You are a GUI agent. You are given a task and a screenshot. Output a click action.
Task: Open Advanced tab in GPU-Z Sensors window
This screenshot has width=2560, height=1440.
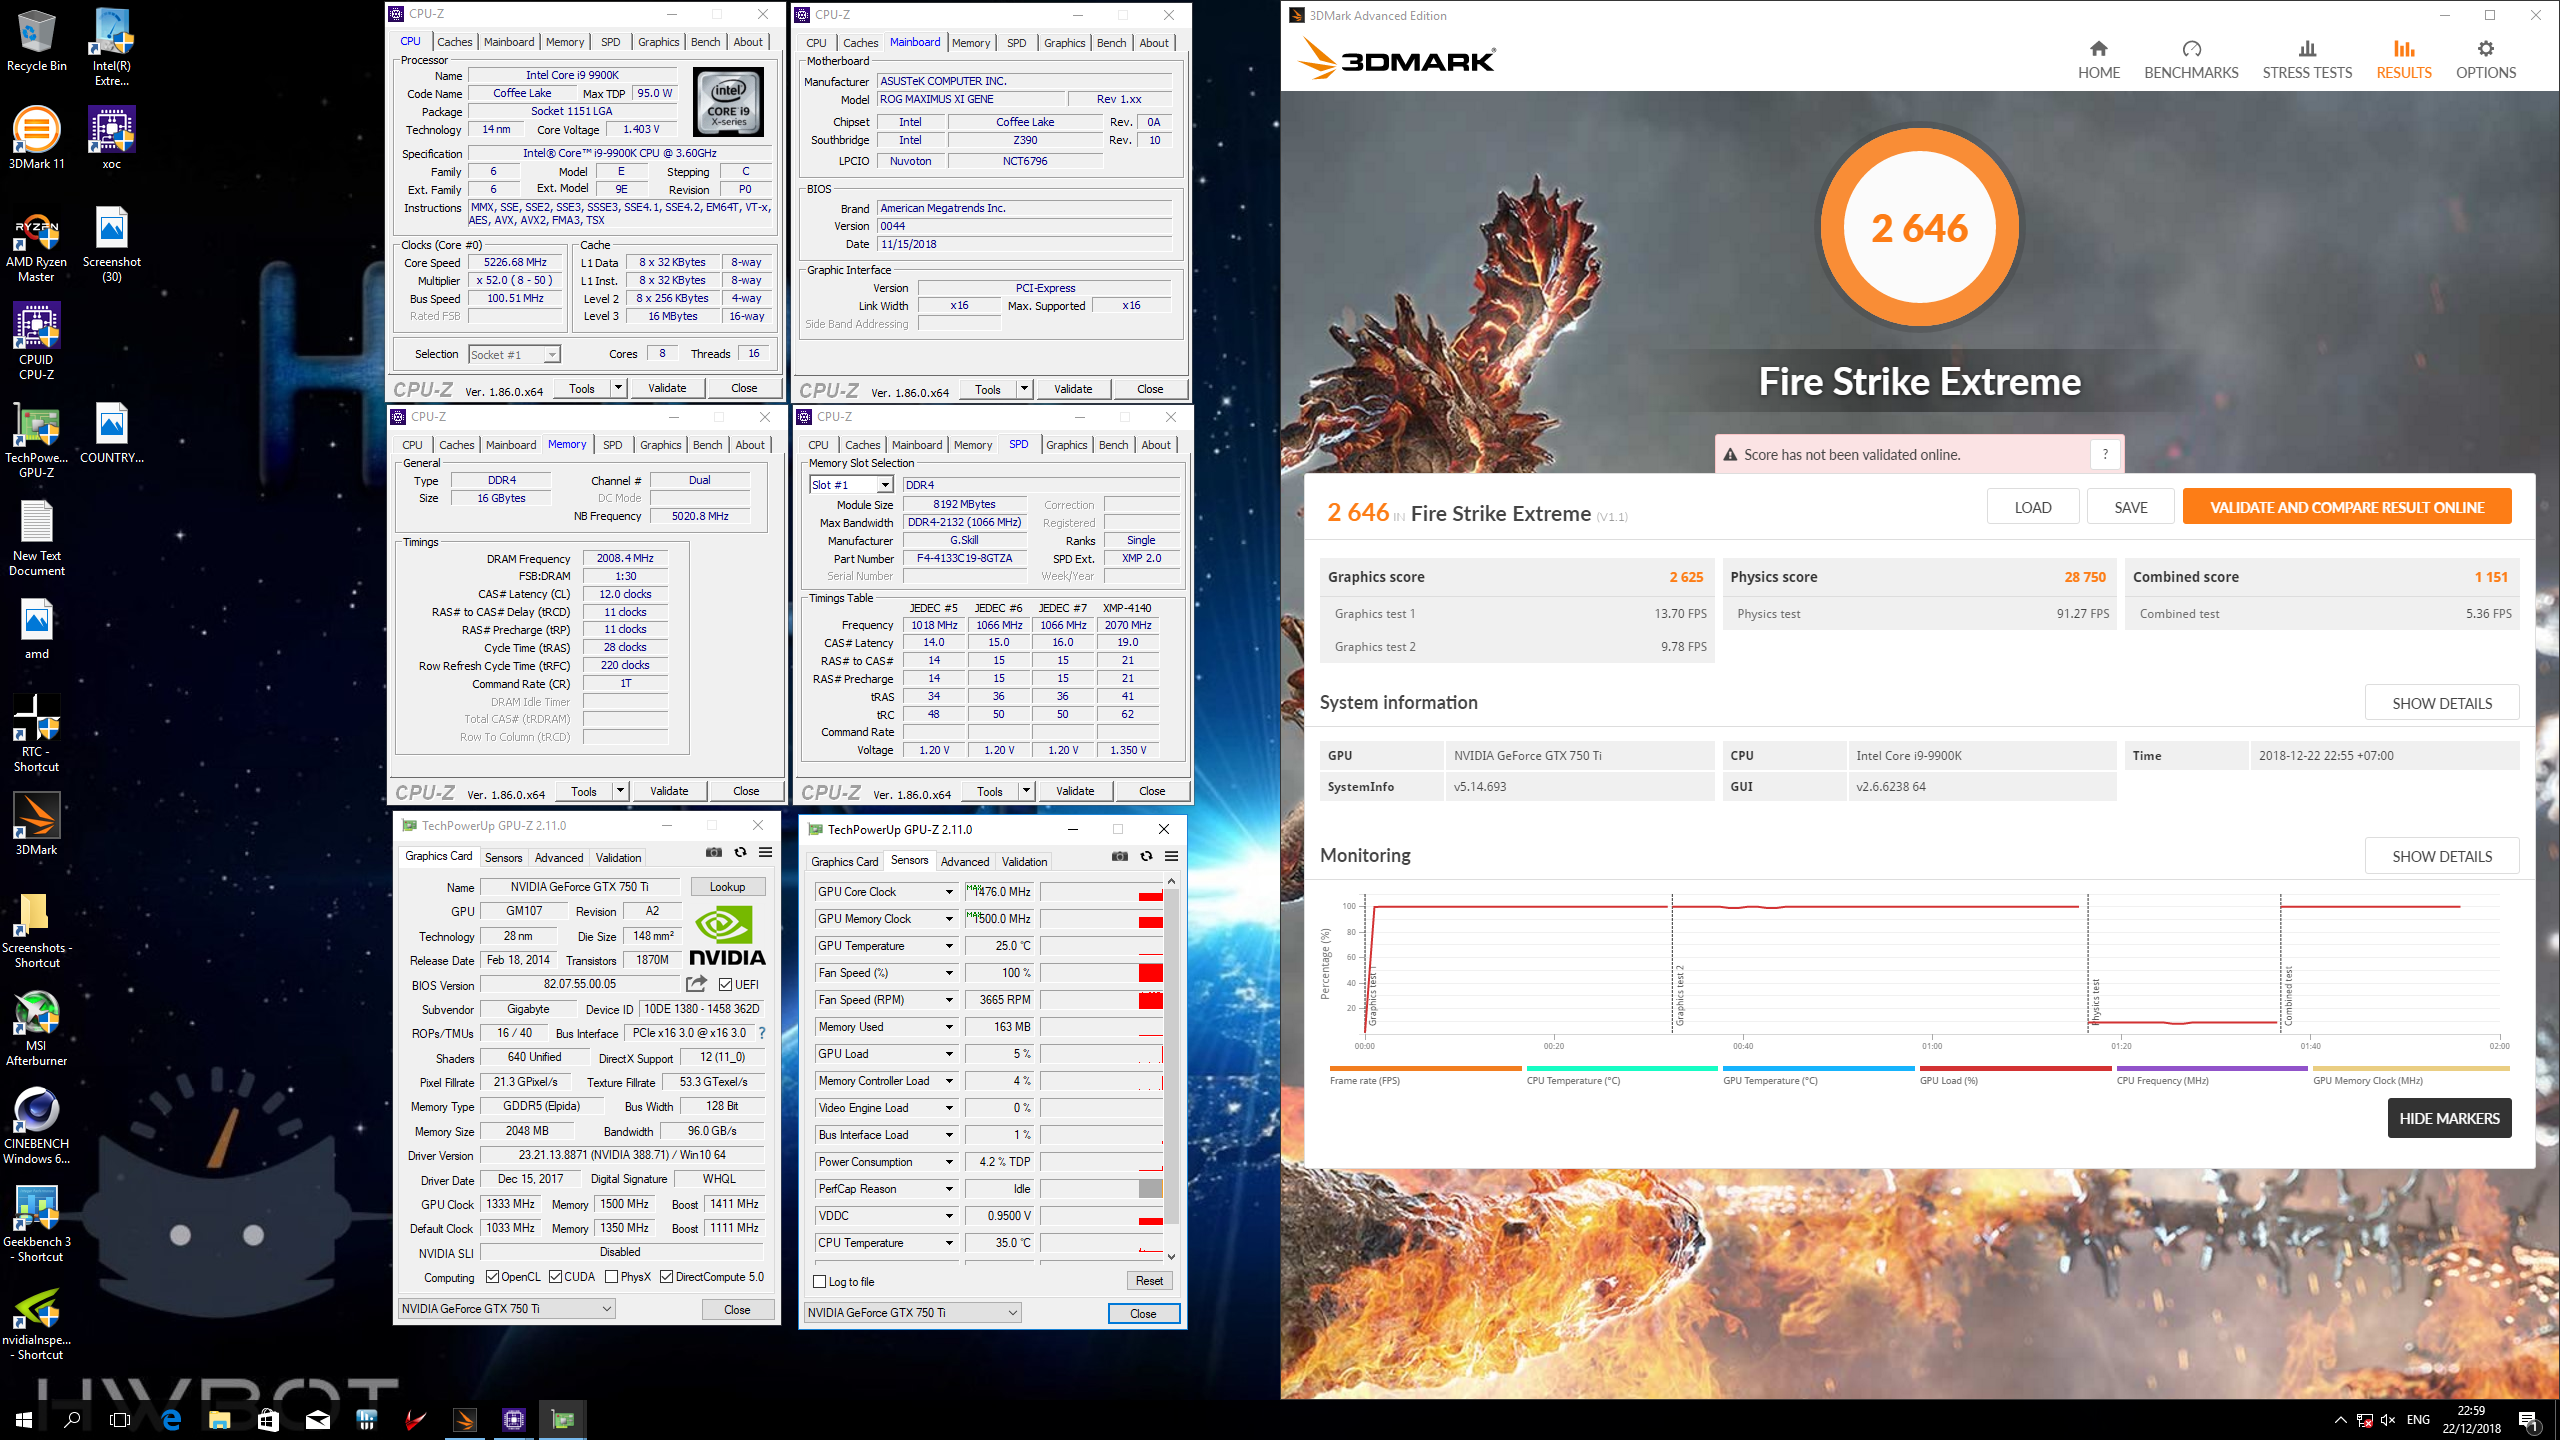click(x=964, y=862)
